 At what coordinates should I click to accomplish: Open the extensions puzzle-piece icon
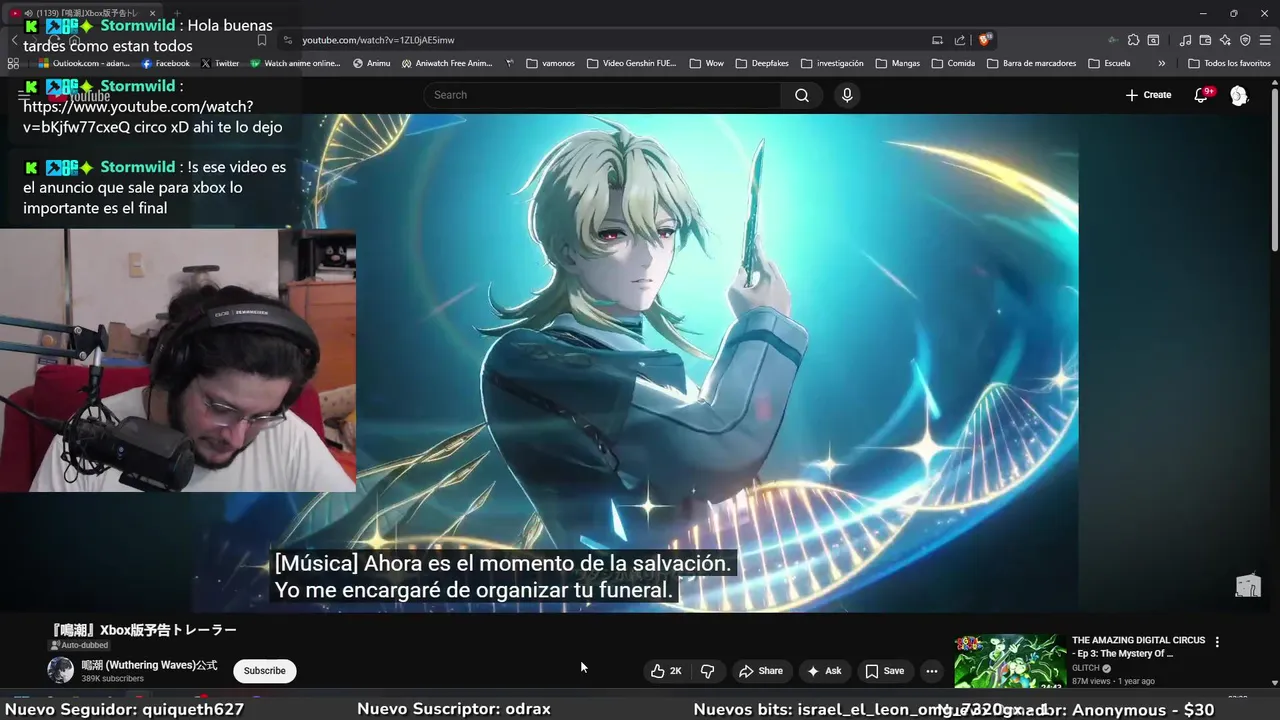(1133, 40)
